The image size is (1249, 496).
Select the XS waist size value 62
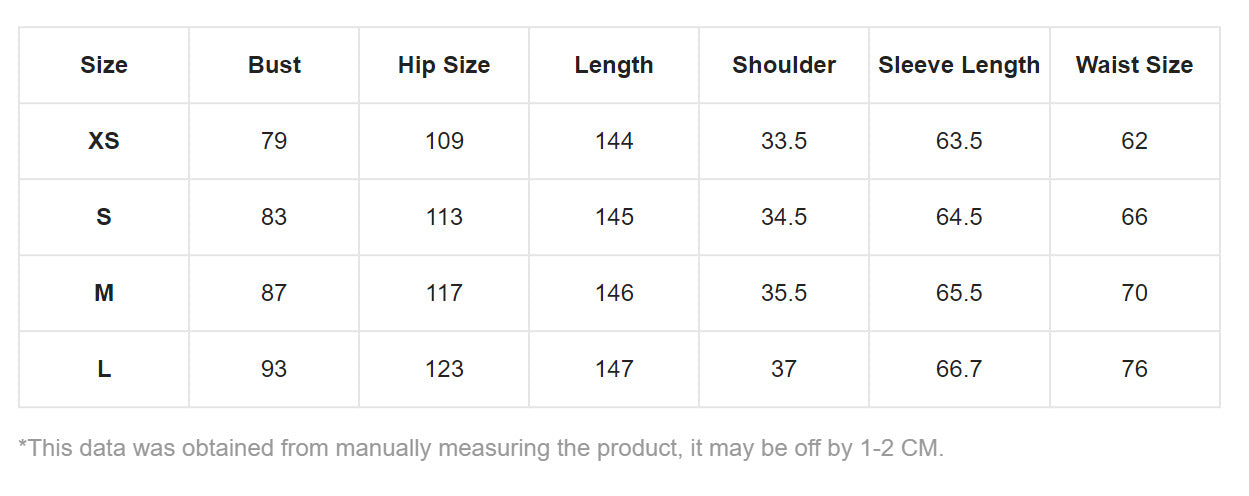pyautogui.click(x=1134, y=141)
